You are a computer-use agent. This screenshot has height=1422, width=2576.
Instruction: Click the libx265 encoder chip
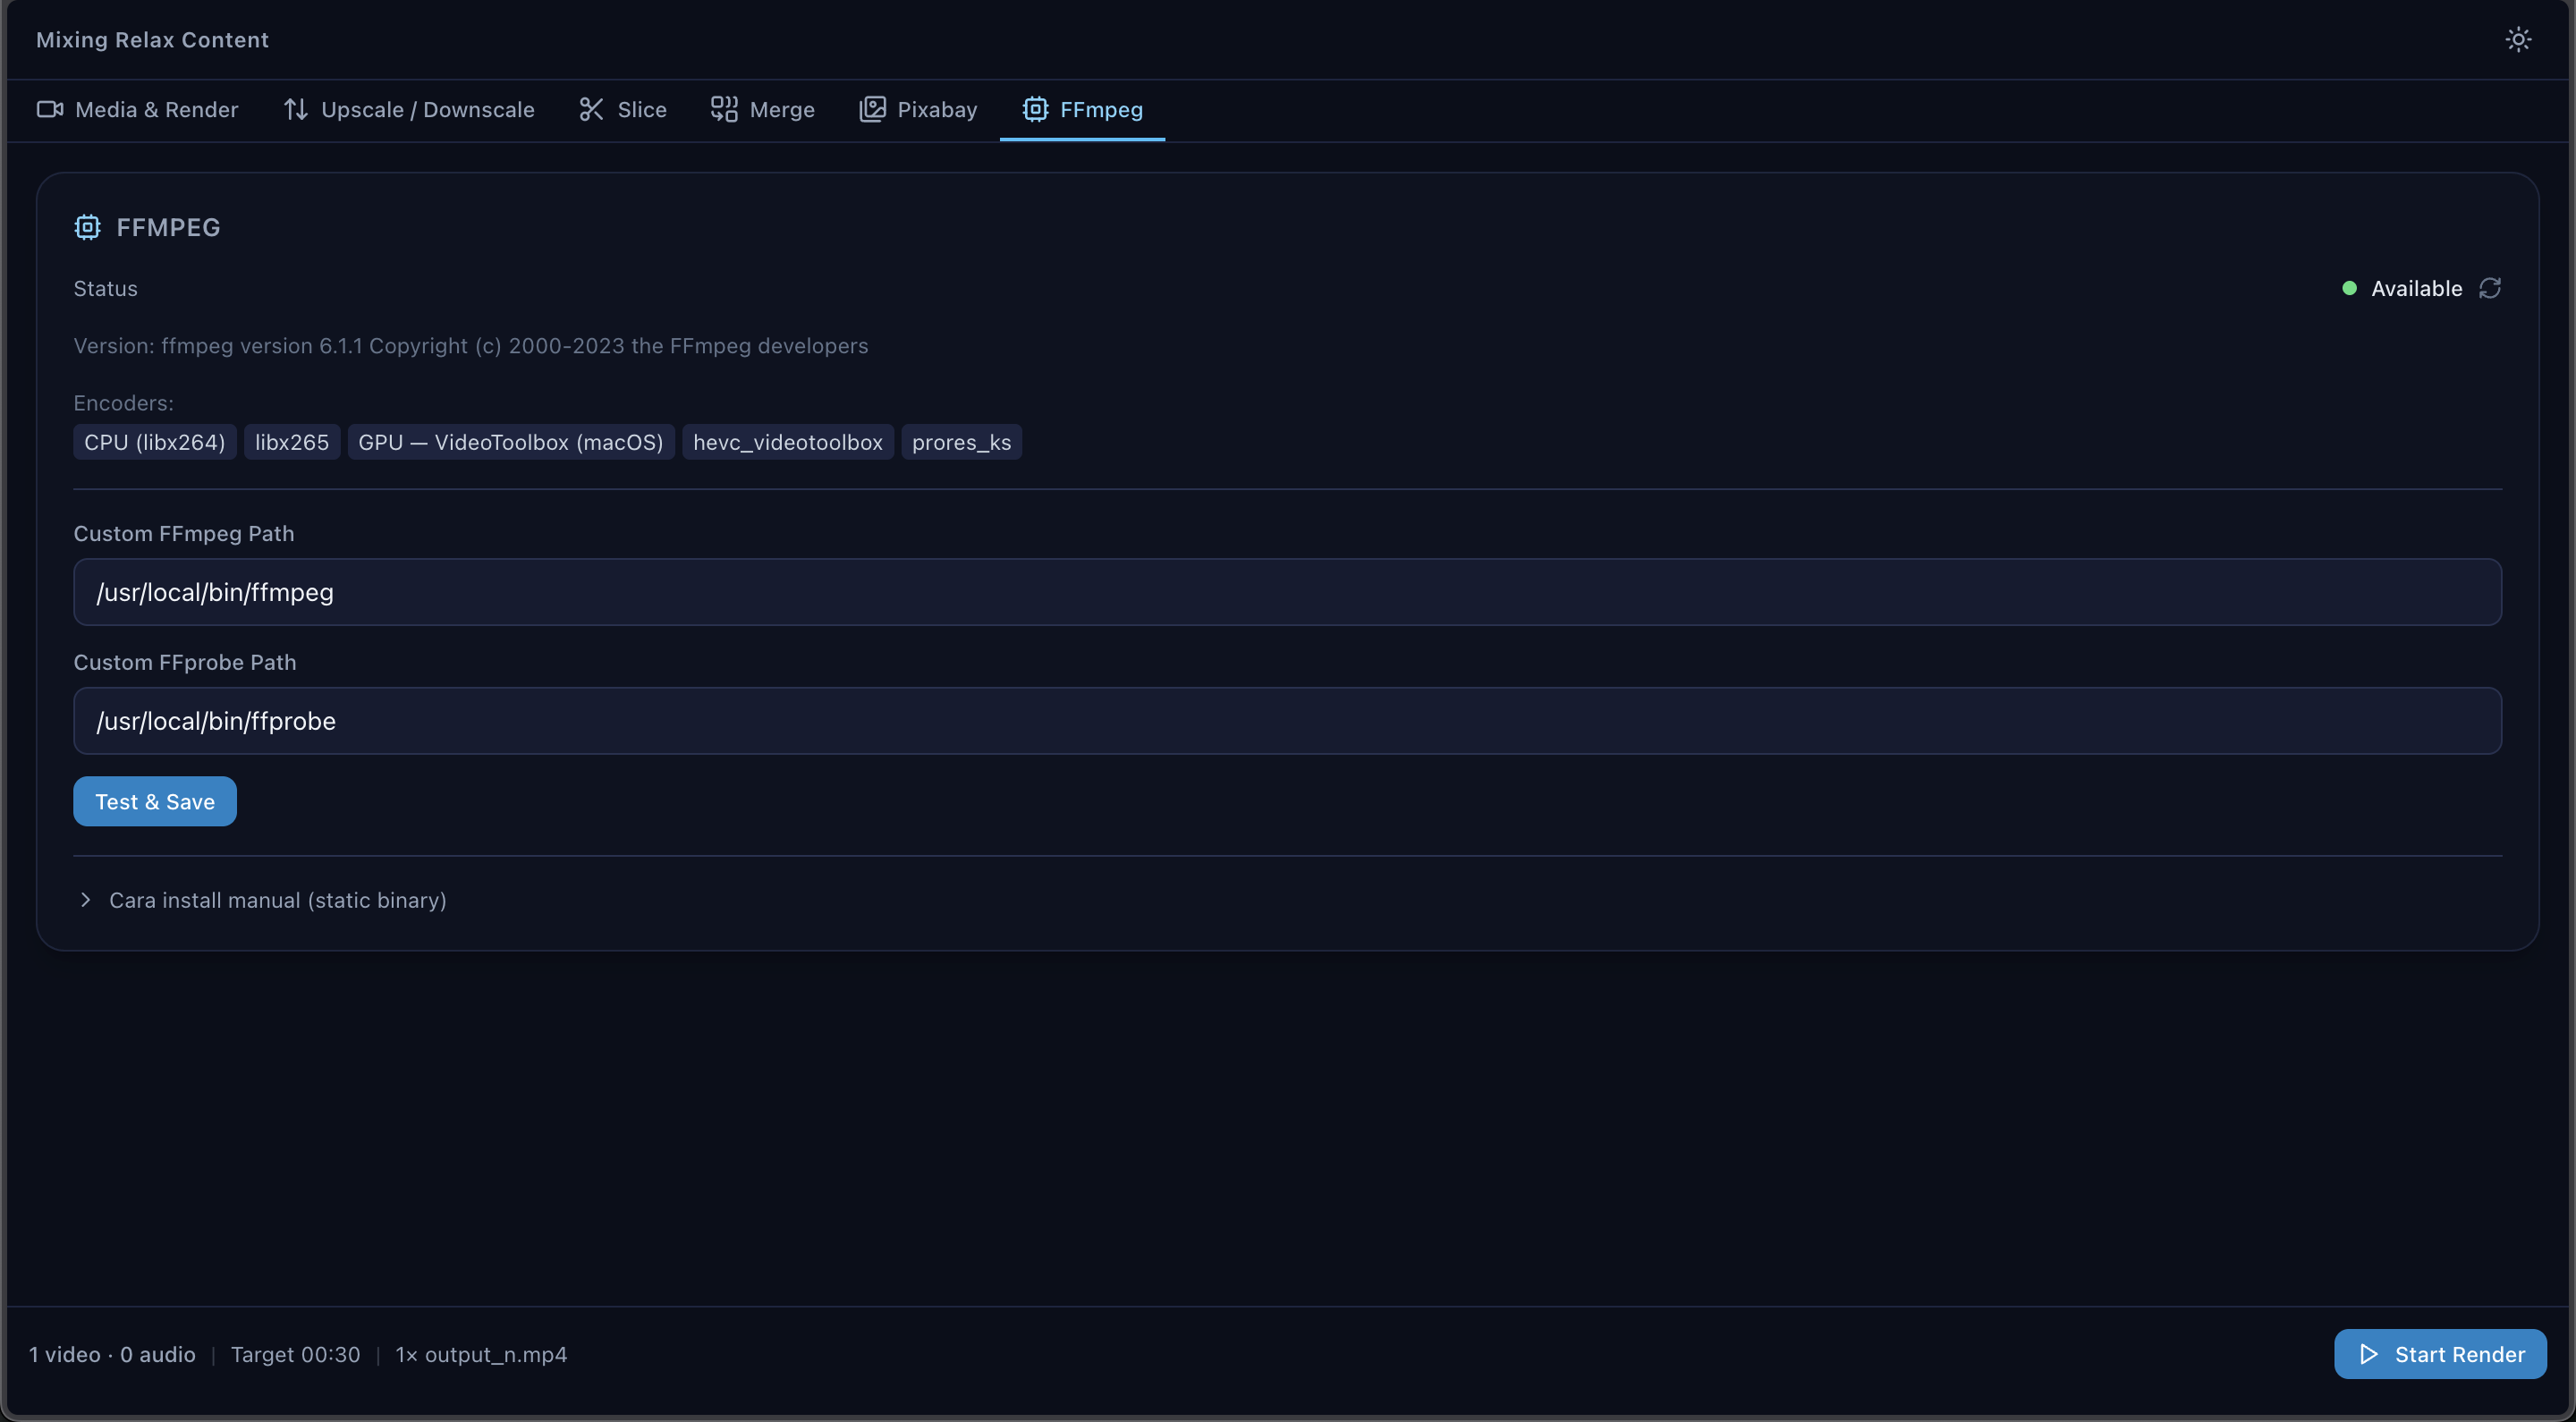point(292,442)
